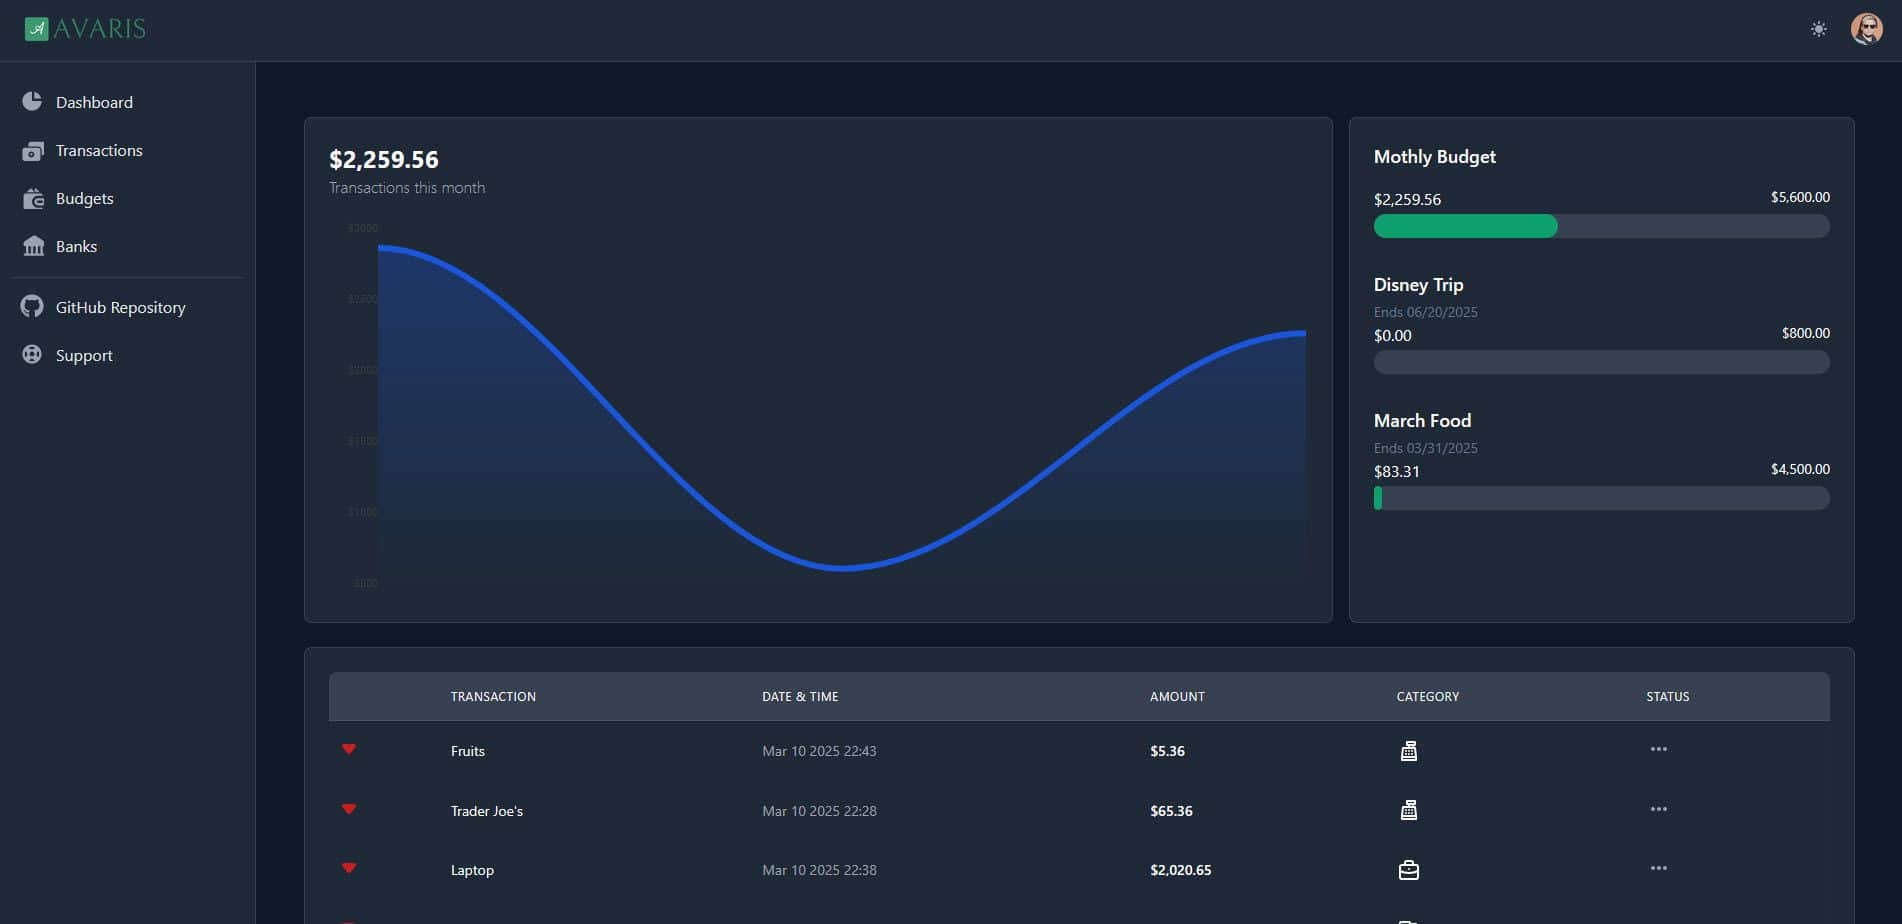
Task: Open status options for Fruits transaction
Action: pyautogui.click(x=1658, y=749)
